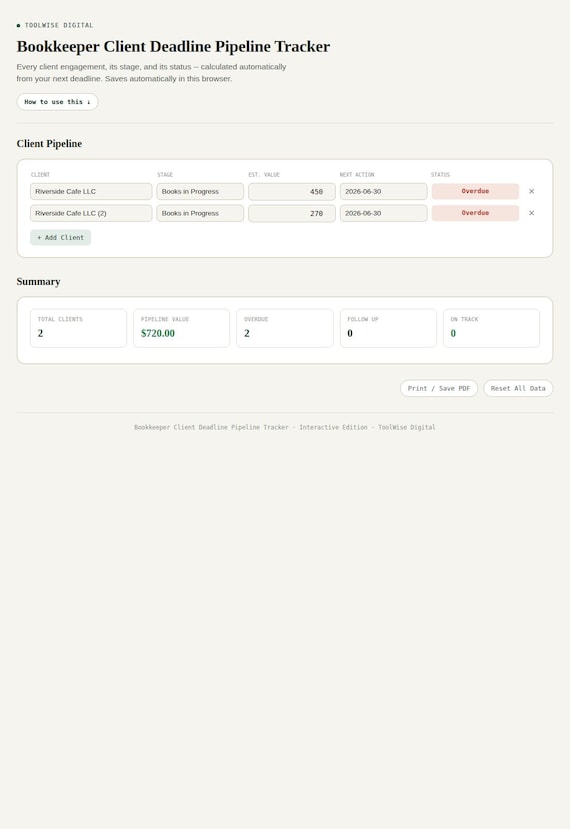This screenshot has width=570, height=829.
Task: Click the Bookkeeper Client Deadline Pipeline Tracker title
Action: (173, 47)
